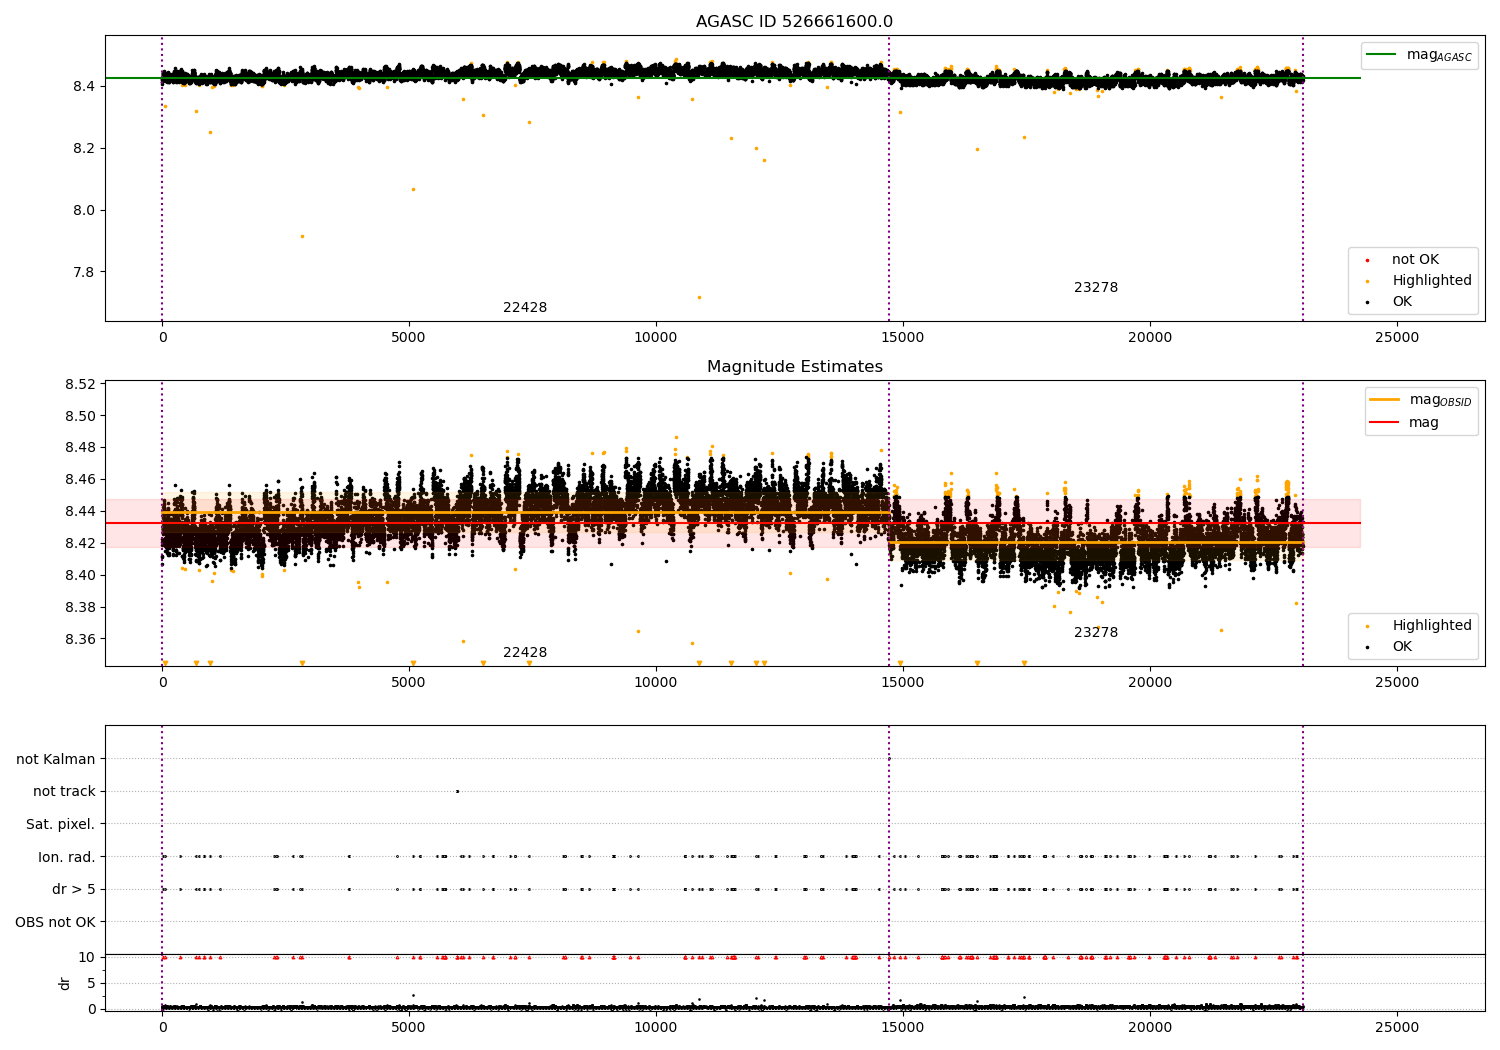This screenshot has width=1500, height=1050.
Task: Click the 'OBS not OK' axis label
Action: [x=56, y=923]
